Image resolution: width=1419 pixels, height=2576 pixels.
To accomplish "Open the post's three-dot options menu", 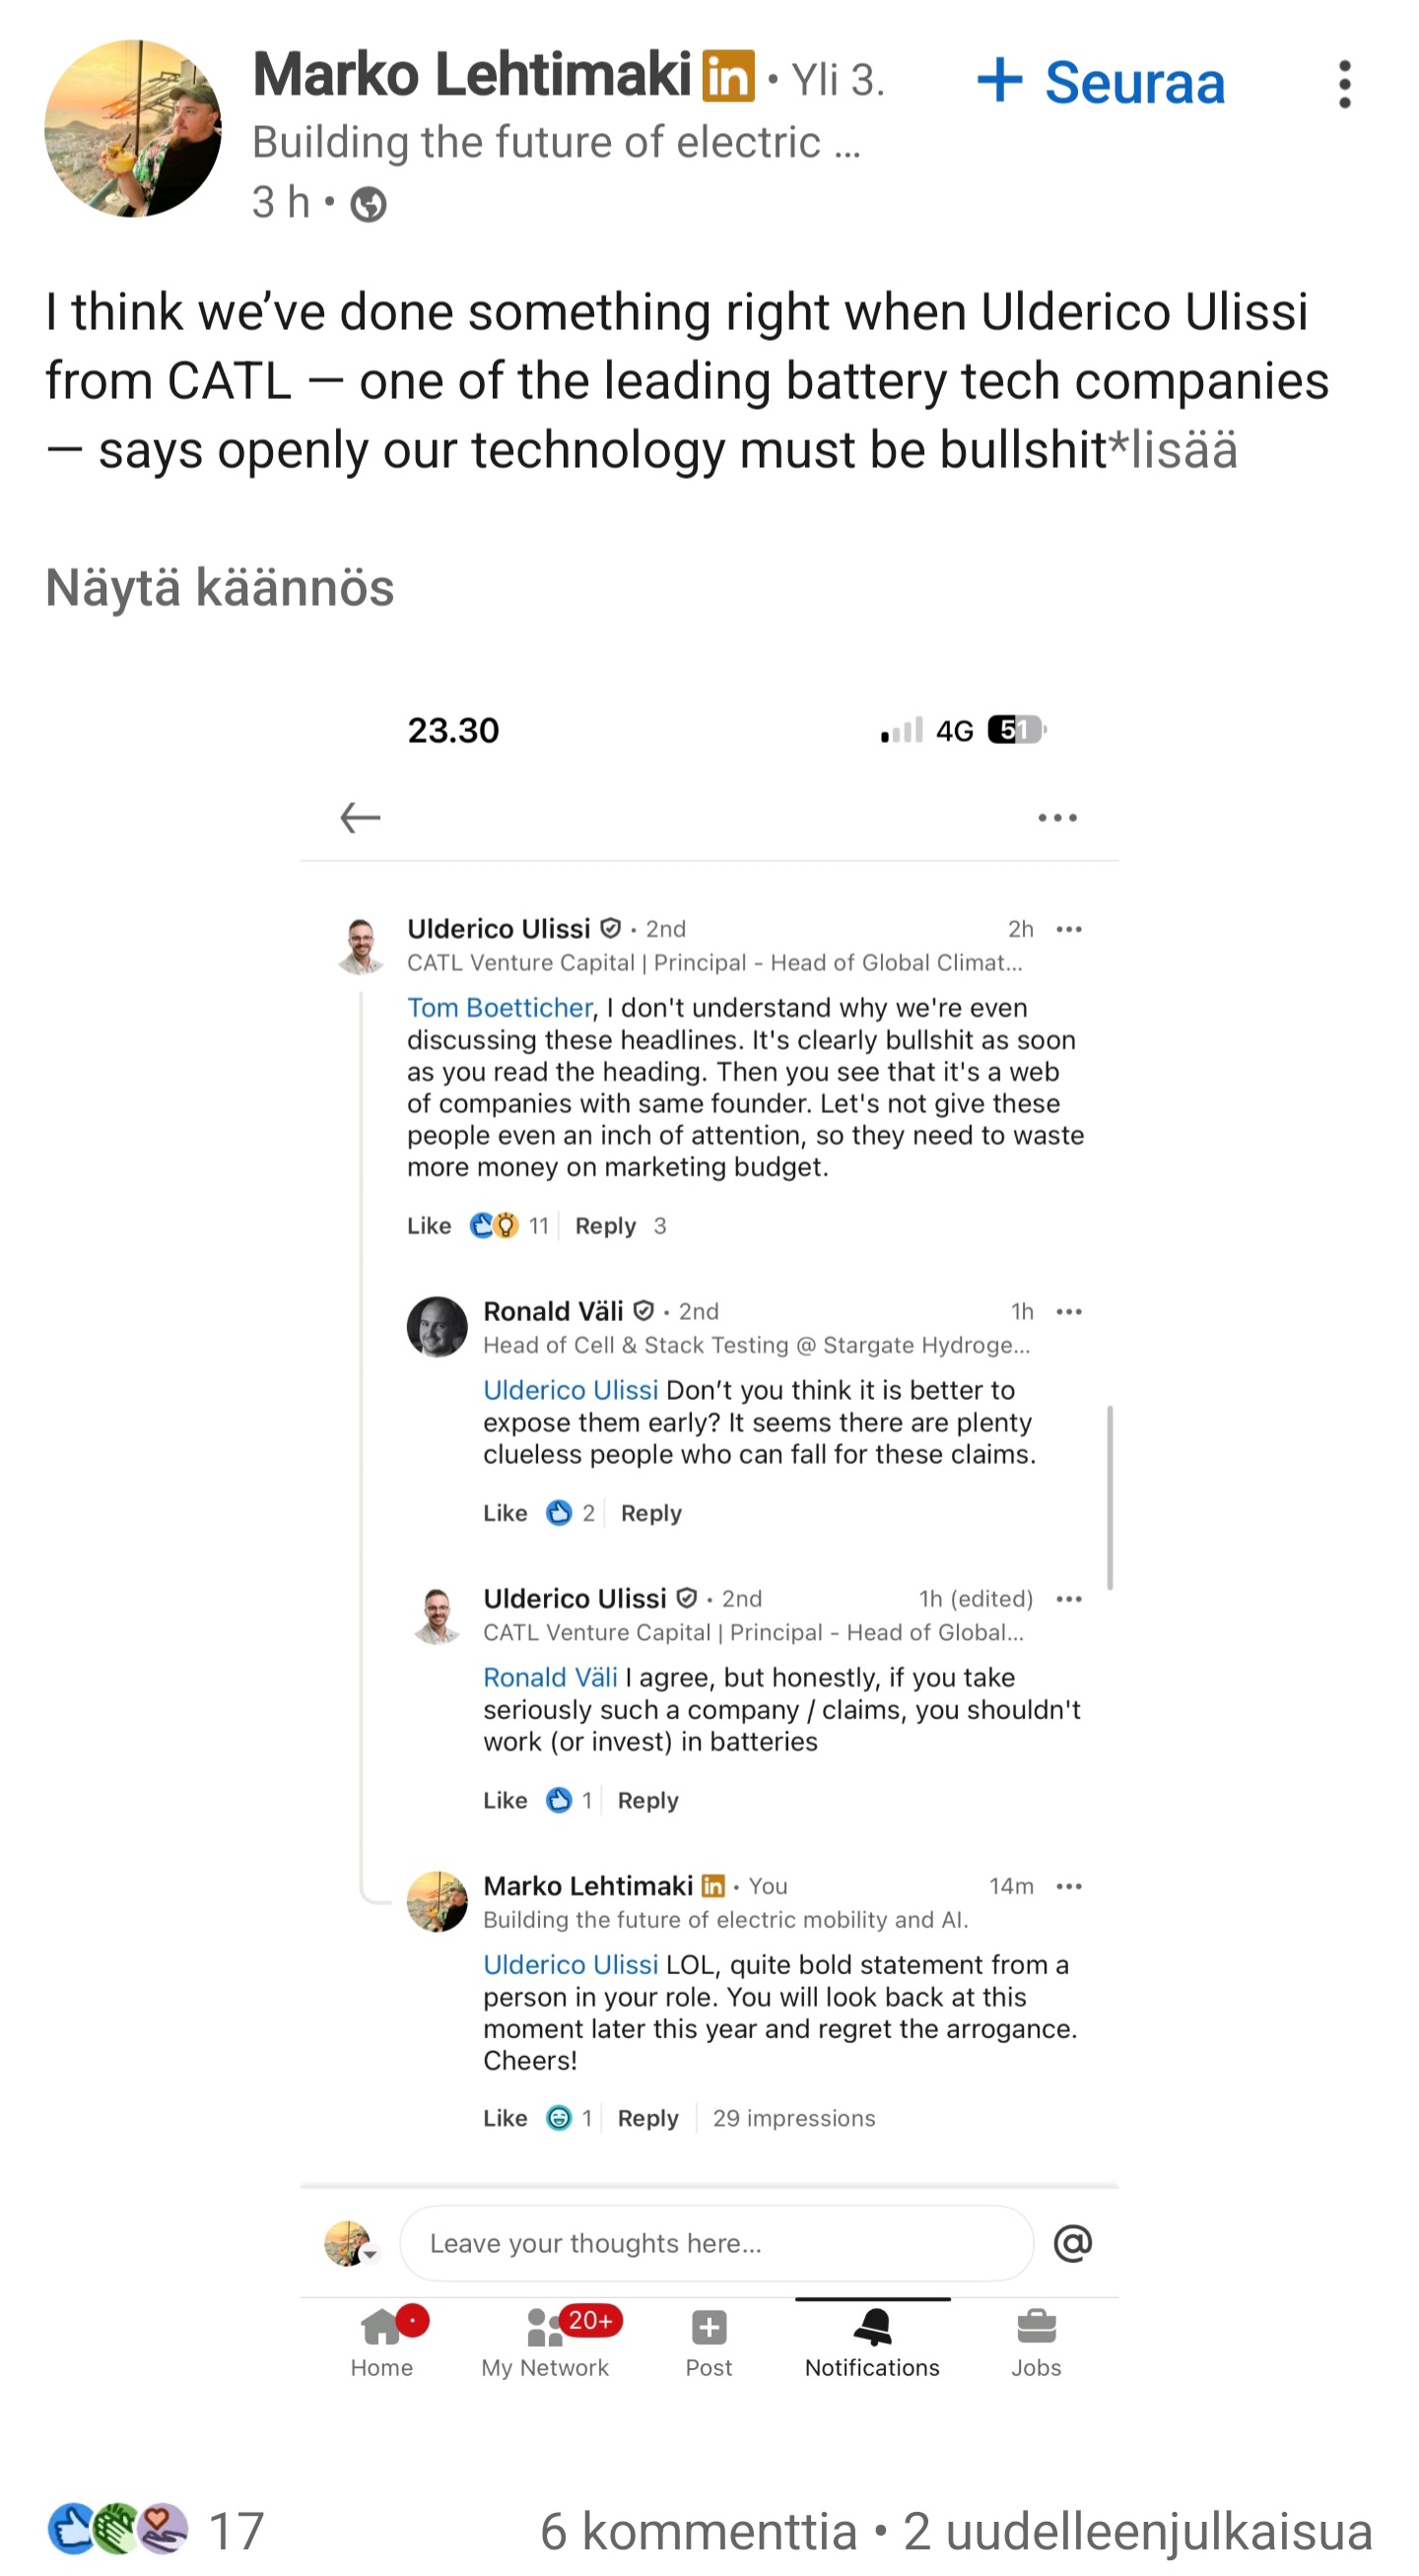I will [1344, 84].
